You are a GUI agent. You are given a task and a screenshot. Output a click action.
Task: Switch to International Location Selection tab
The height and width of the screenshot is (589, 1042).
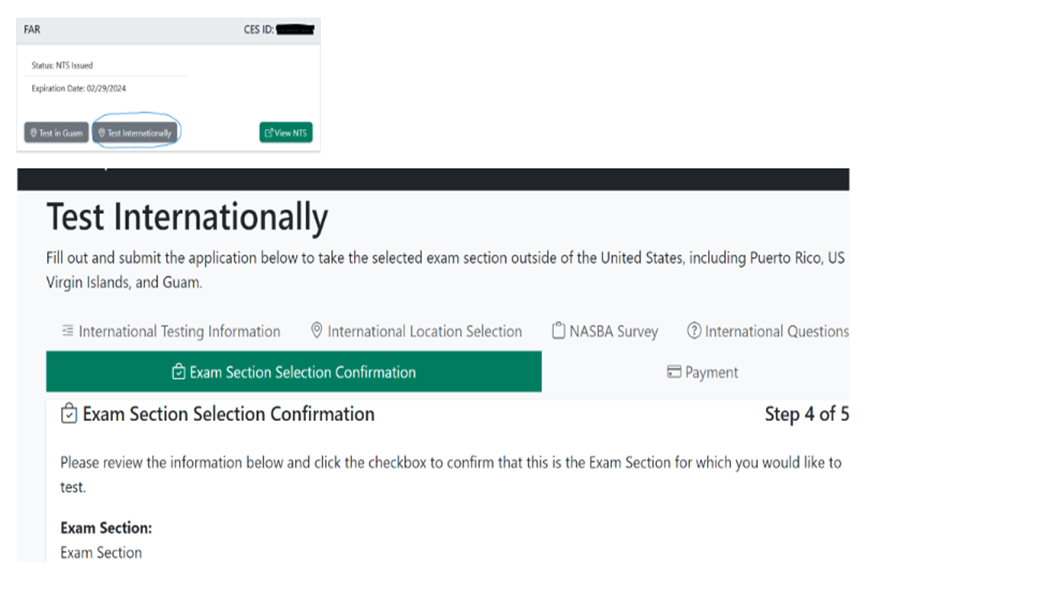tap(424, 331)
